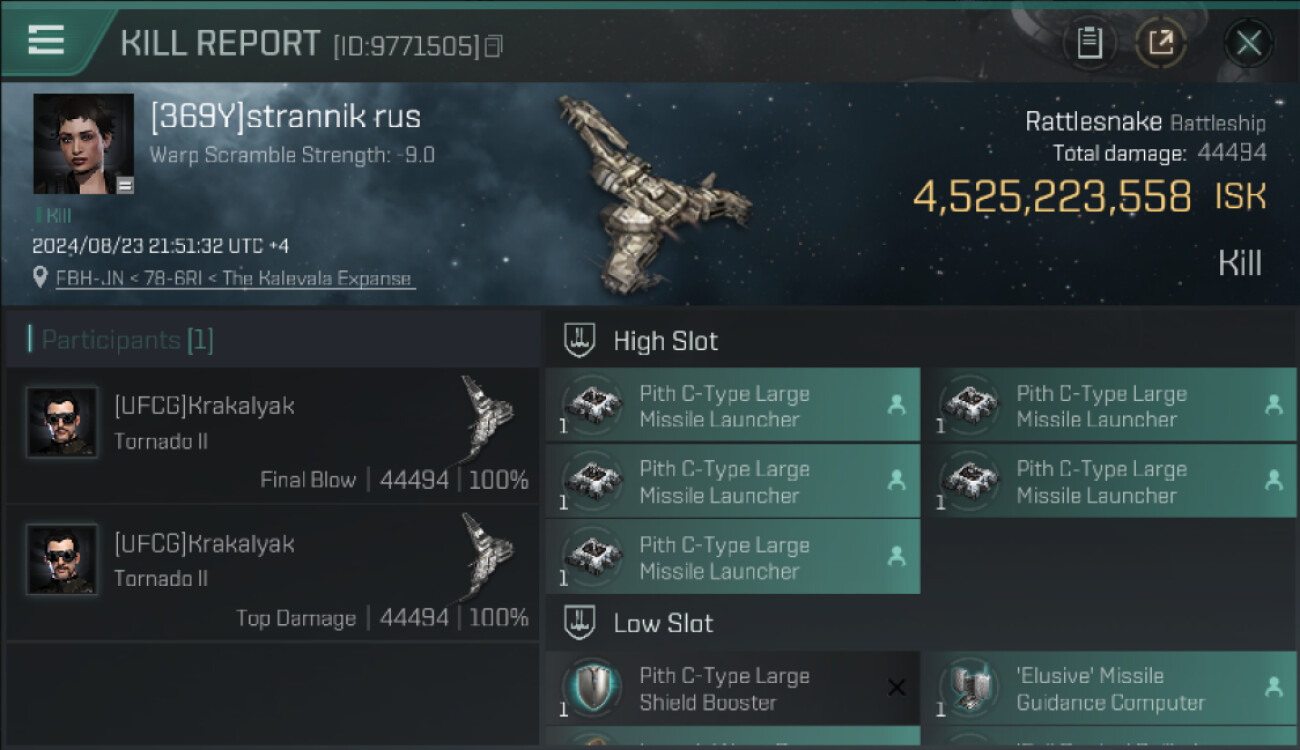This screenshot has width=1300, height=750.
Task: Click the destroyed X mark on Shield Booster
Action: pyautogui.click(x=896, y=687)
